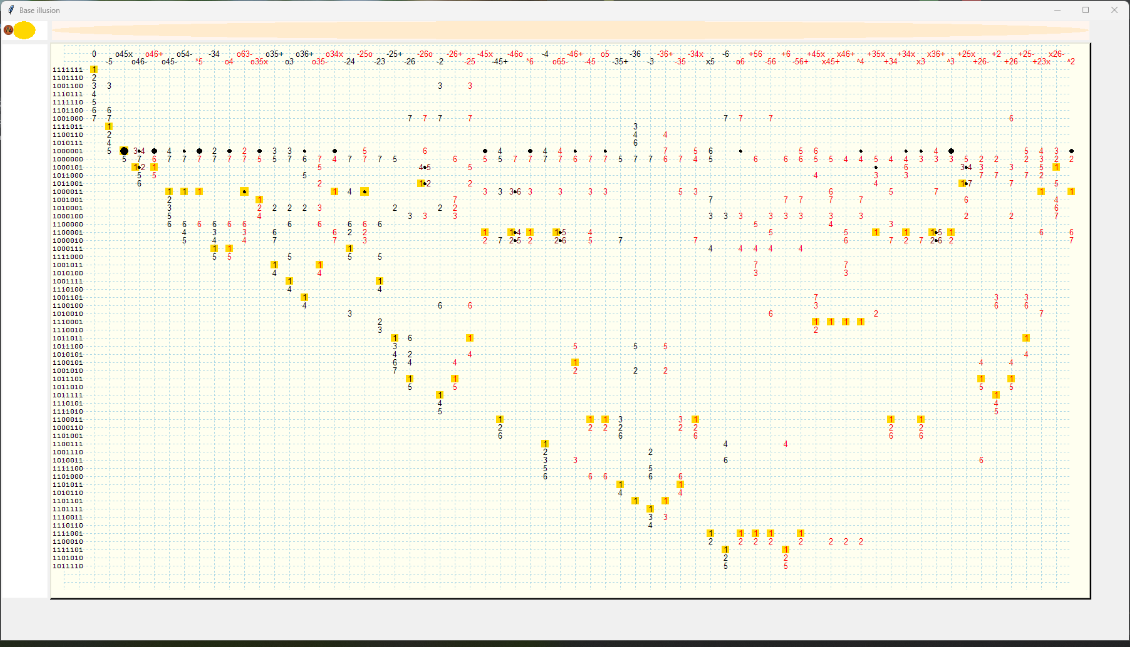Click the yellow oval indicator beside the brown icon
Image resolution: width=1130 pixels, height=647 pixels.
(x=24, y=31)
